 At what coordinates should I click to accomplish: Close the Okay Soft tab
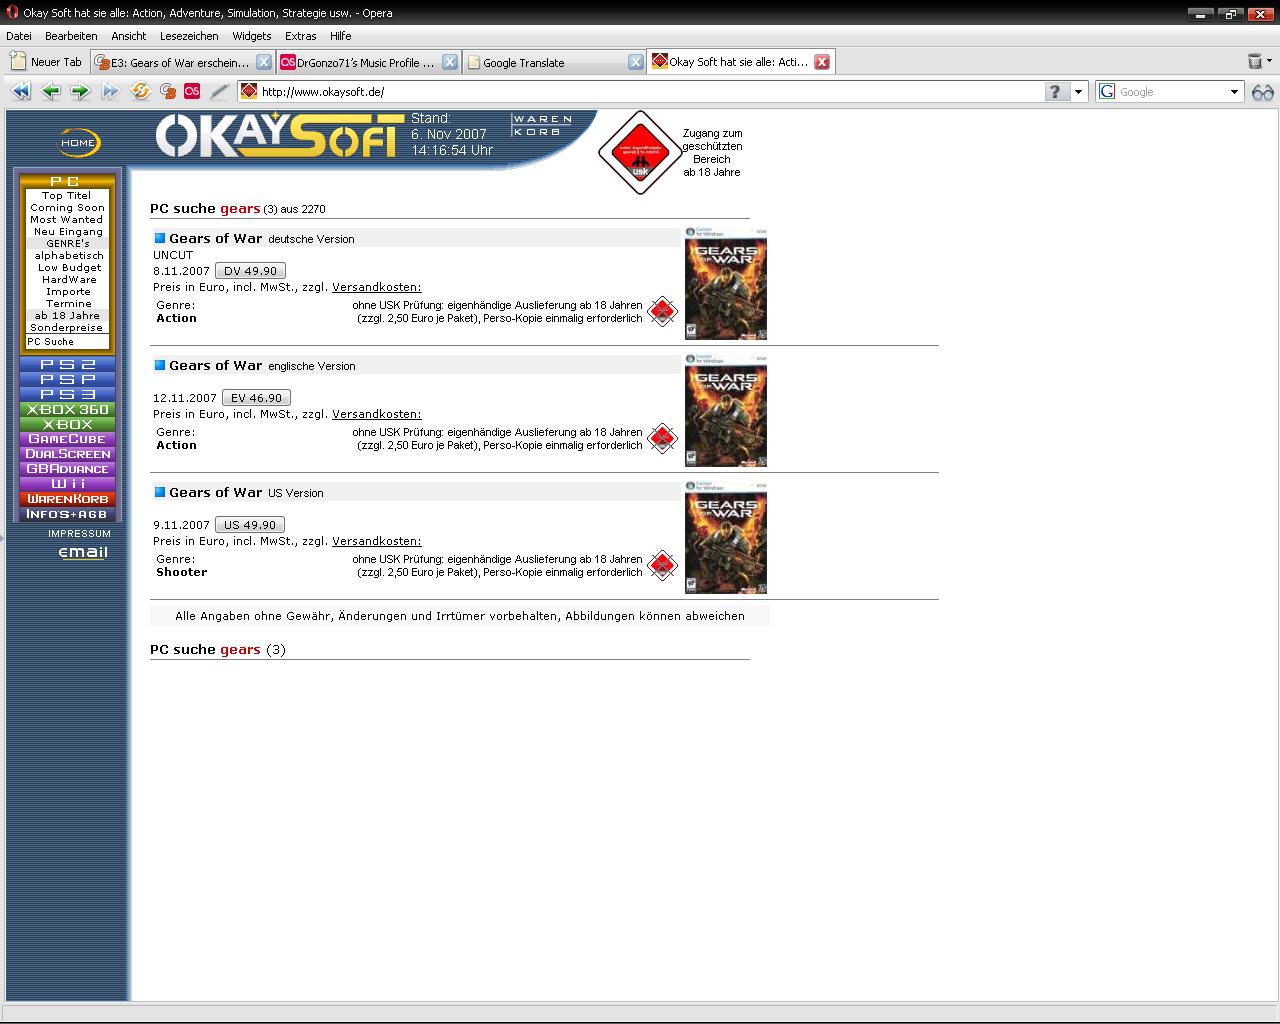pyautogui.click(x=822, y=62)
